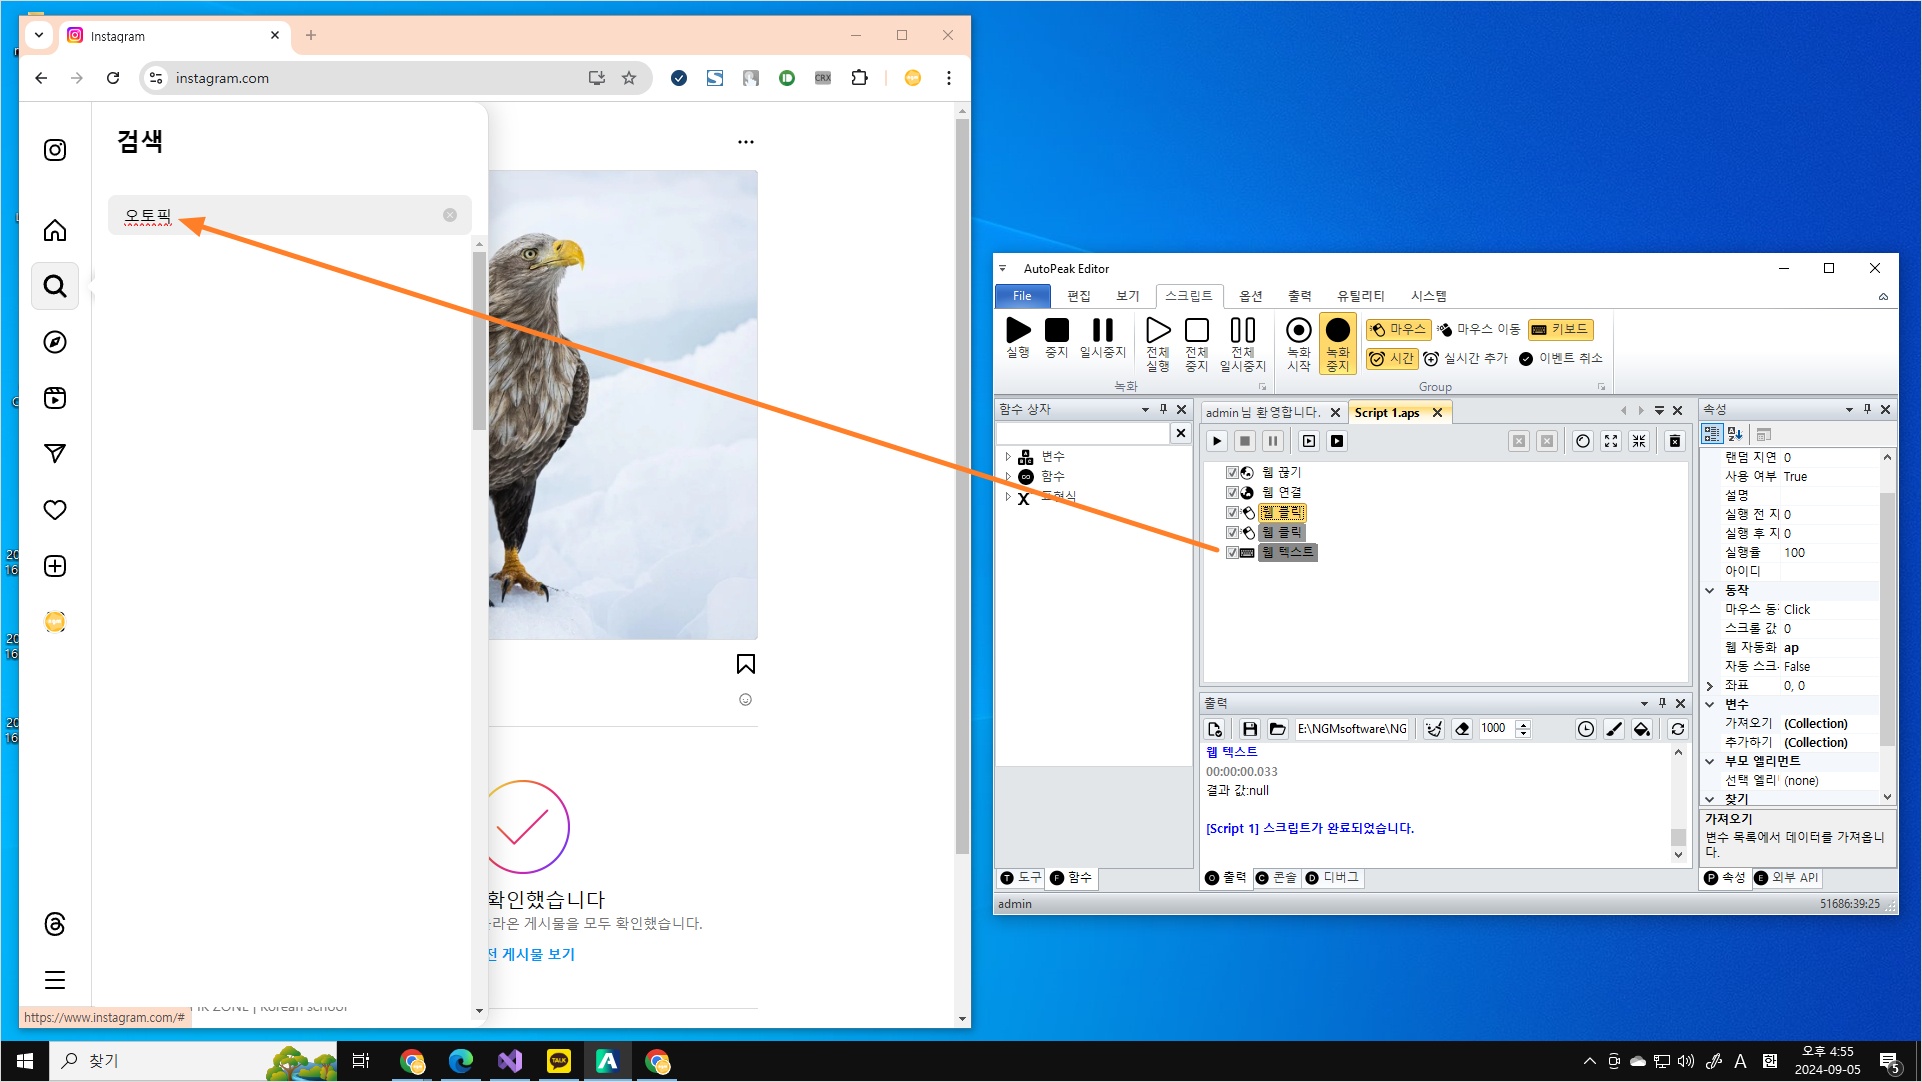Screen dimensions: 1922x1082
Task: Open the 함수 상자 panel options dropdown arrow
Action: click(1145, 409)
